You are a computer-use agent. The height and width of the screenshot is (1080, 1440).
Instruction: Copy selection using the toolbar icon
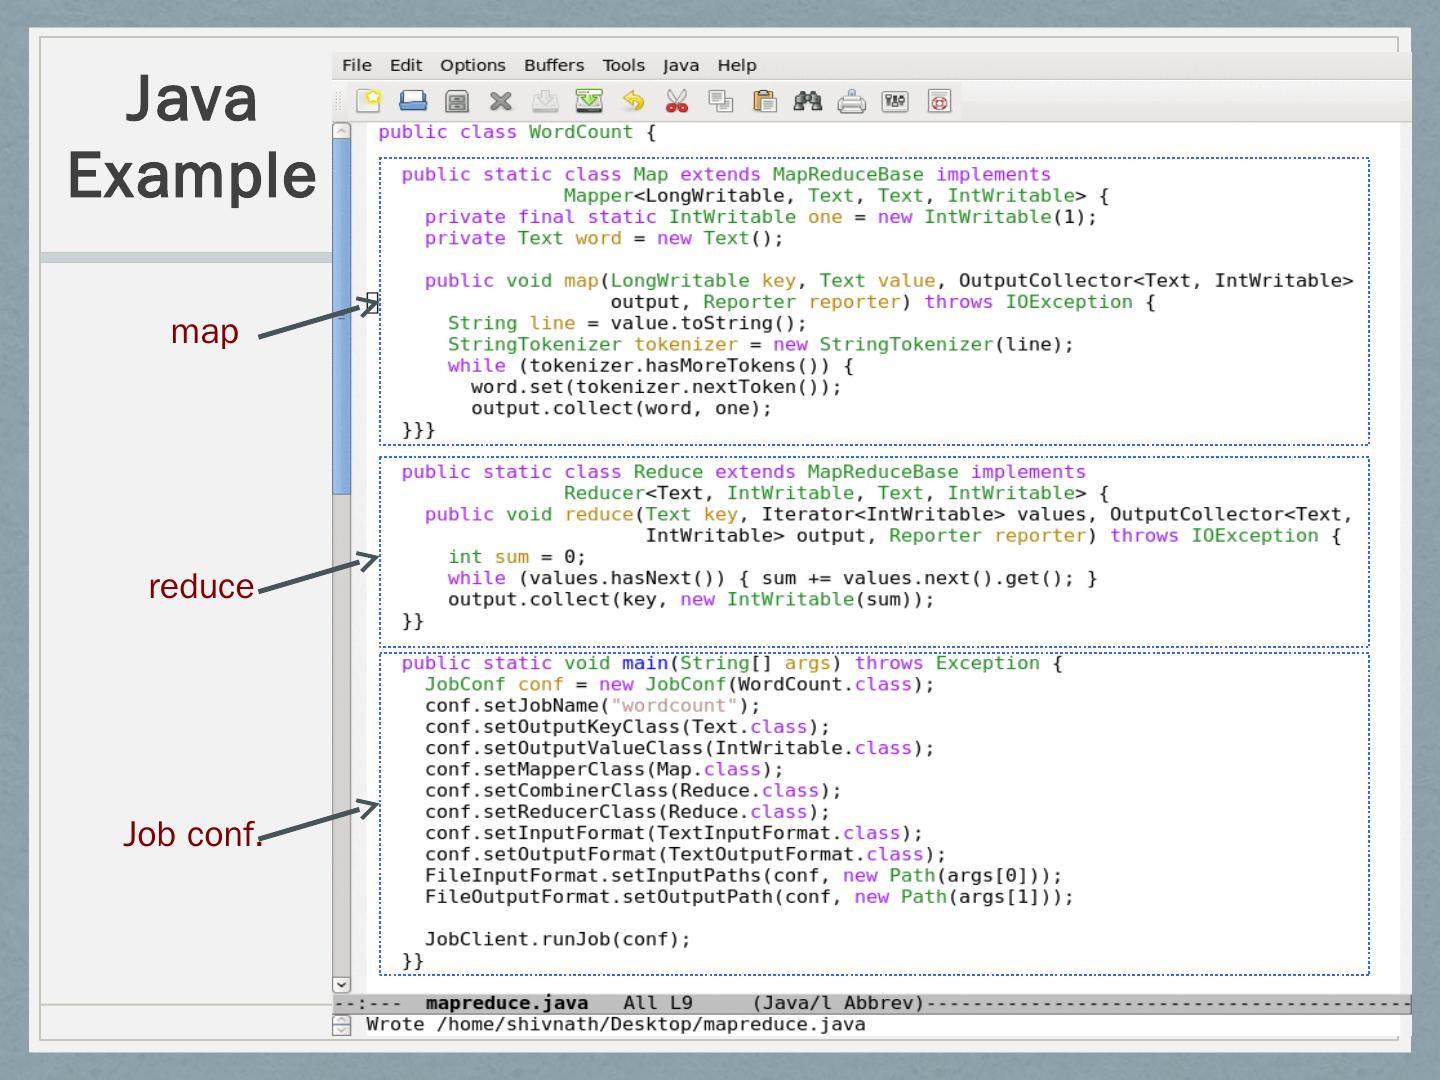720,101
